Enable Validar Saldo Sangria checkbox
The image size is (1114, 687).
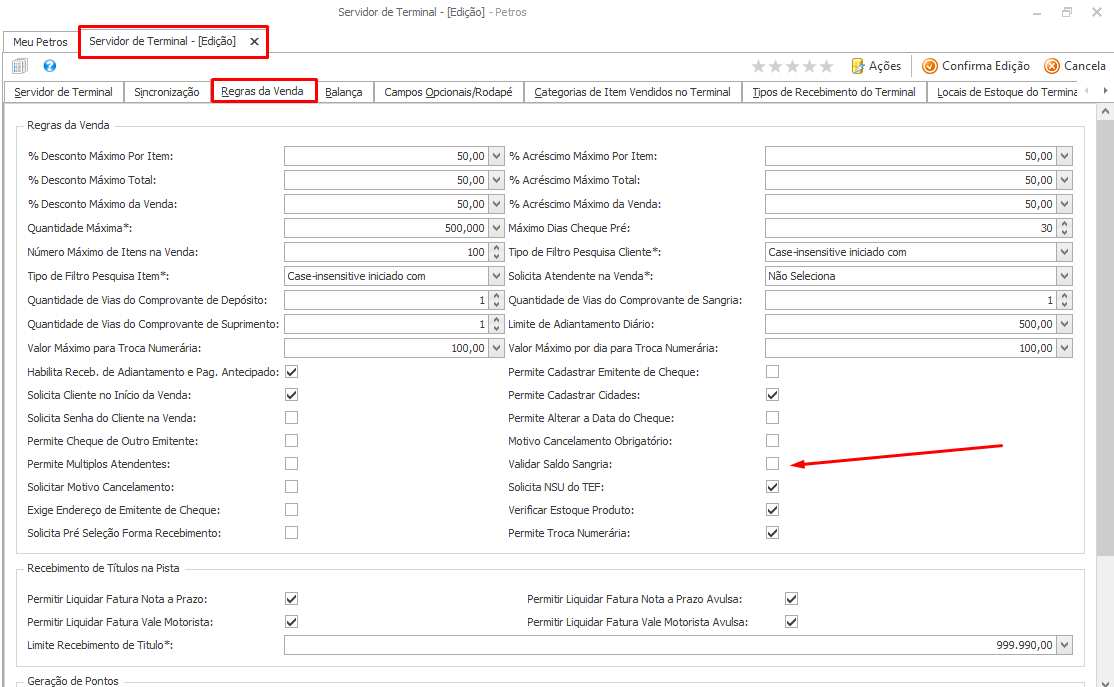pos(772,464)
